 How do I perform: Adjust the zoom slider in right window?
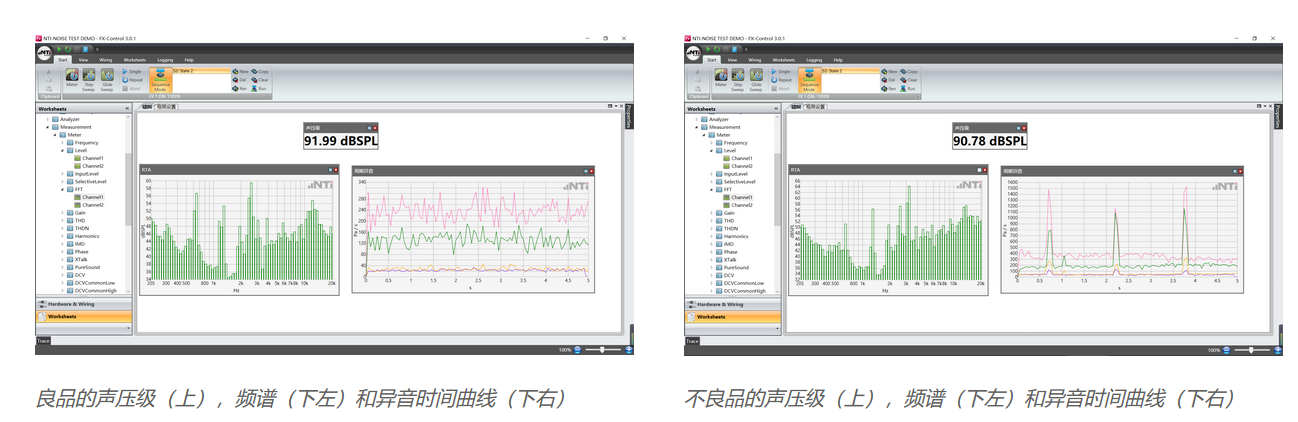(1250, 350)
